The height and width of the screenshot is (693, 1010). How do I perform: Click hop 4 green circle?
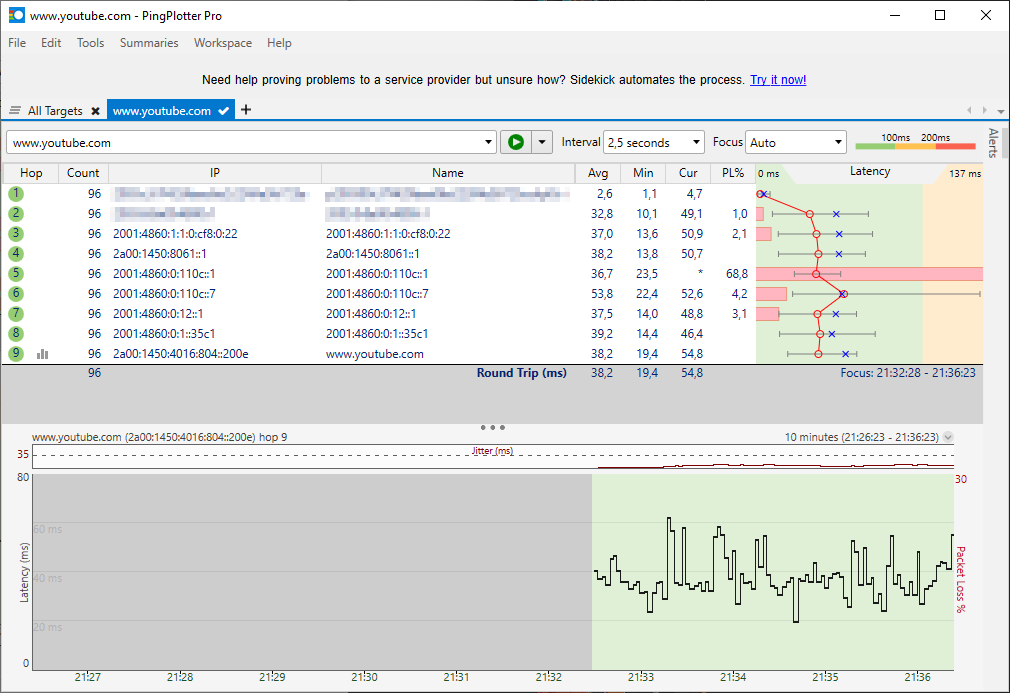16,254
